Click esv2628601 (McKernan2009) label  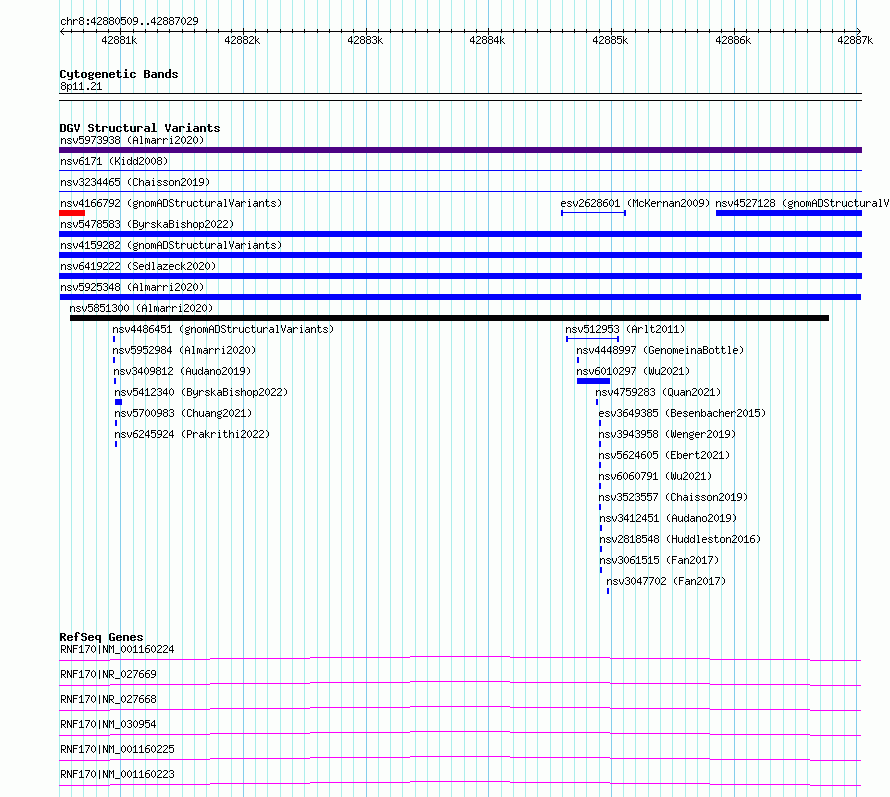point(635,203)
